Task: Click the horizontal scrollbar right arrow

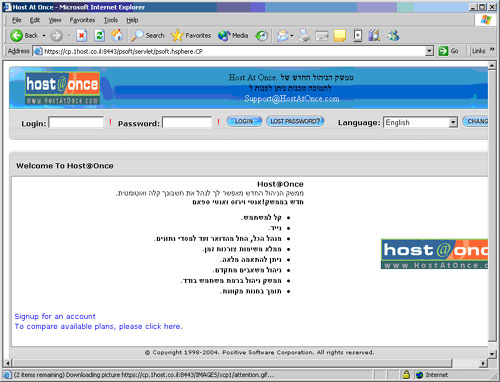Action: [x=484, y=363]
